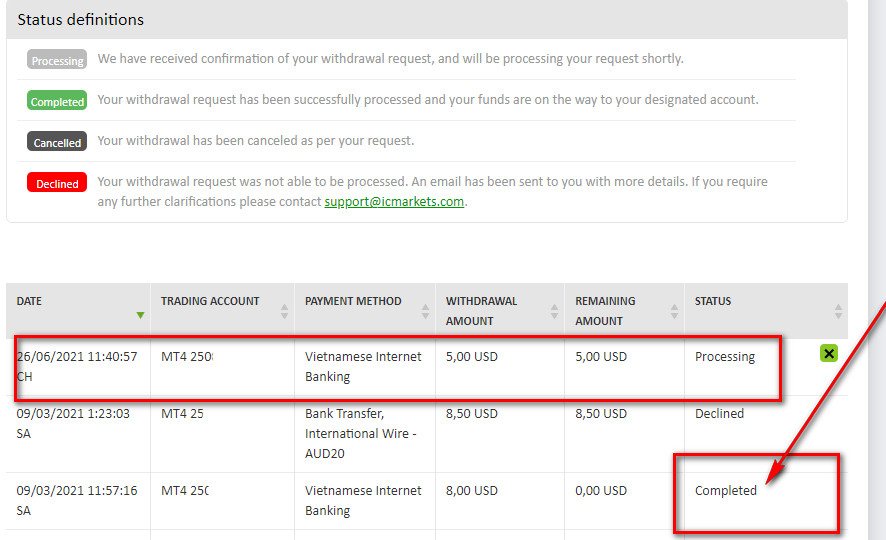Image resolution: width=886 pixels, height=540 pixels.
Task: Click the Trading Account column sort arrows
Action: (284, 311)
